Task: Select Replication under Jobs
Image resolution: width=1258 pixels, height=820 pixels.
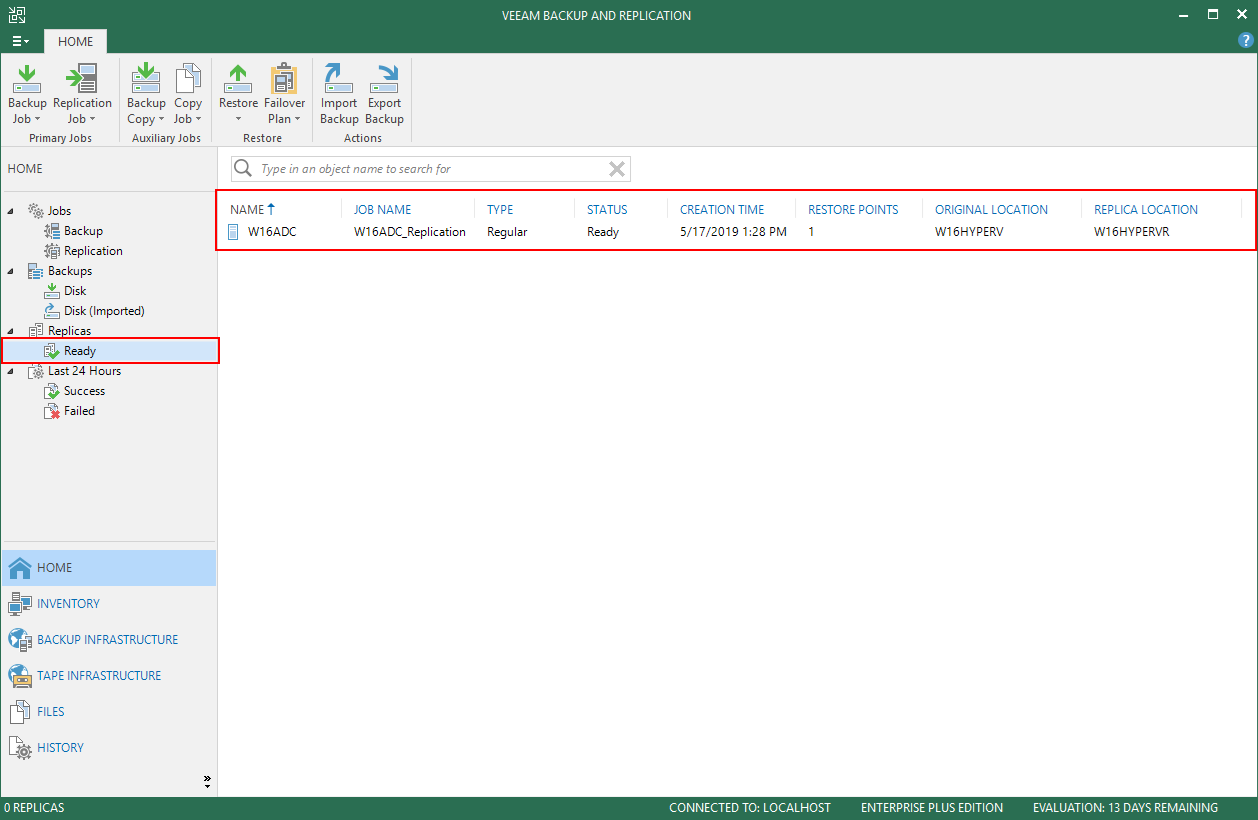Action: tap(93, 251)
